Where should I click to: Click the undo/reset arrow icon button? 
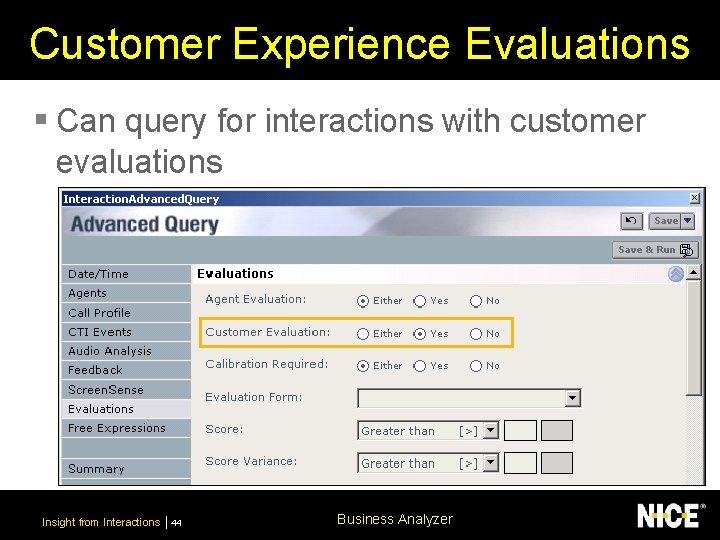coord(631,221)
